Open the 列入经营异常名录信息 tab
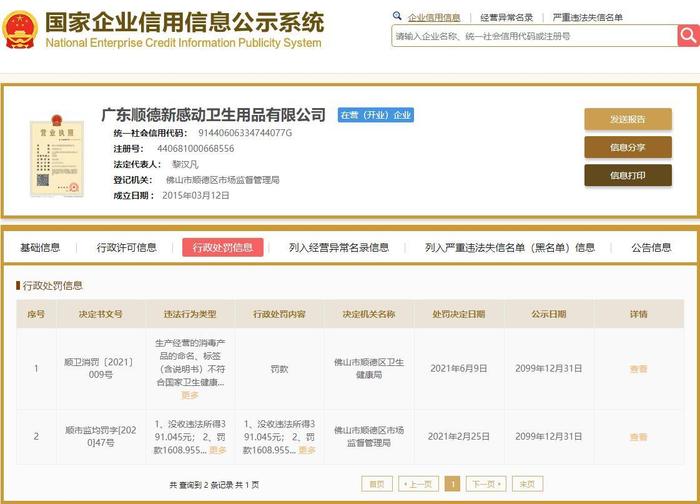The image size is (700, 504). pos(339,247)
